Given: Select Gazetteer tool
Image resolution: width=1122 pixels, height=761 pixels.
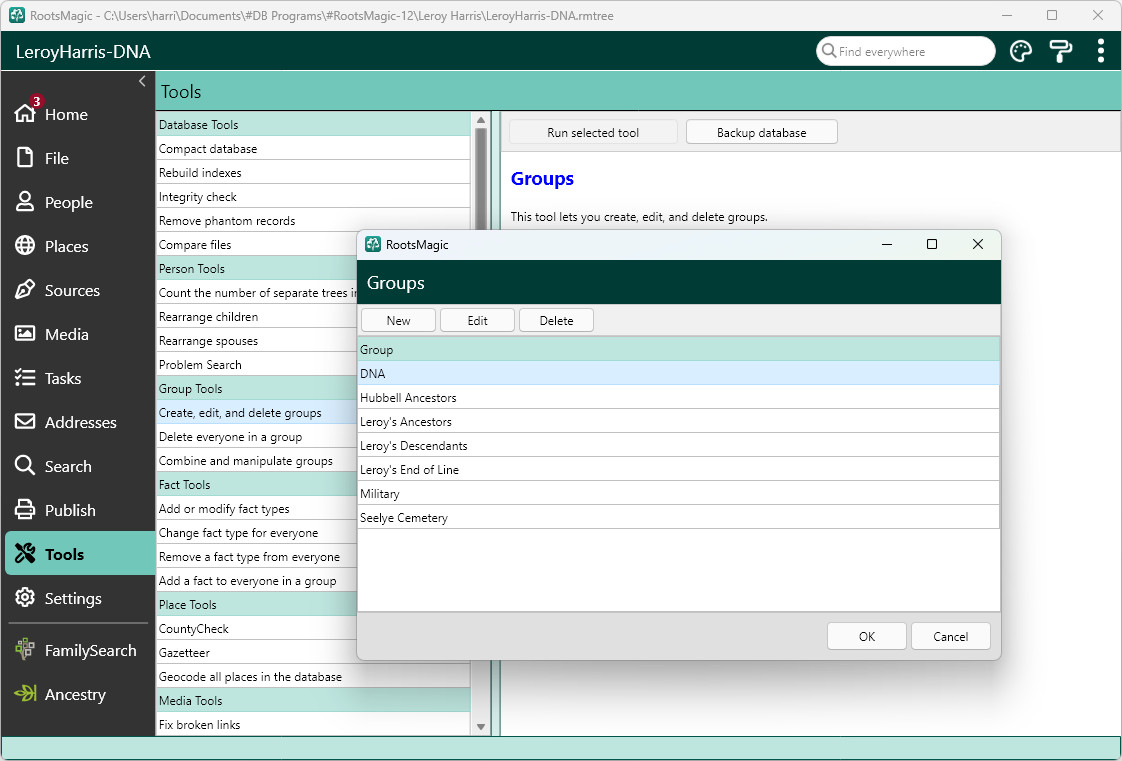Looking at the screenshot, I should [257, 652].
